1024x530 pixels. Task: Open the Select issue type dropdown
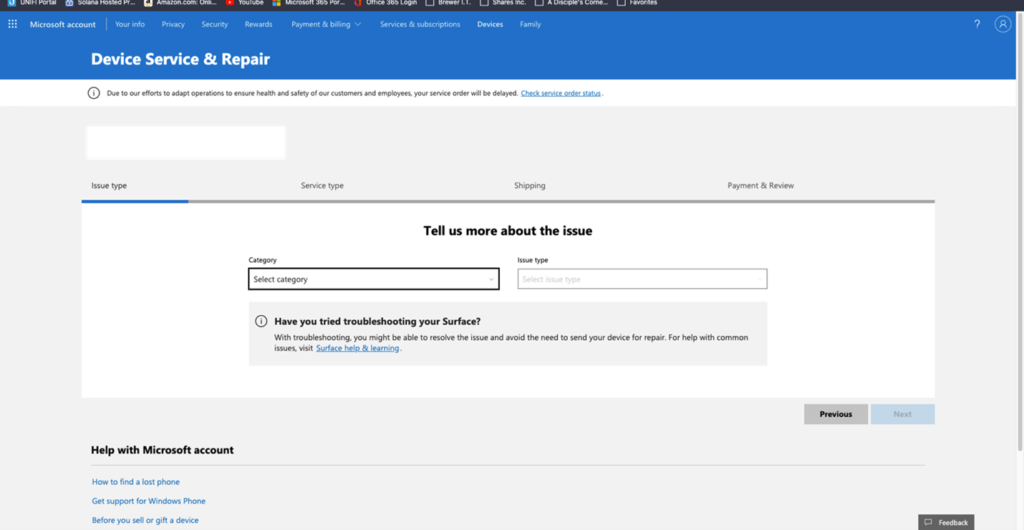[642, 279]
